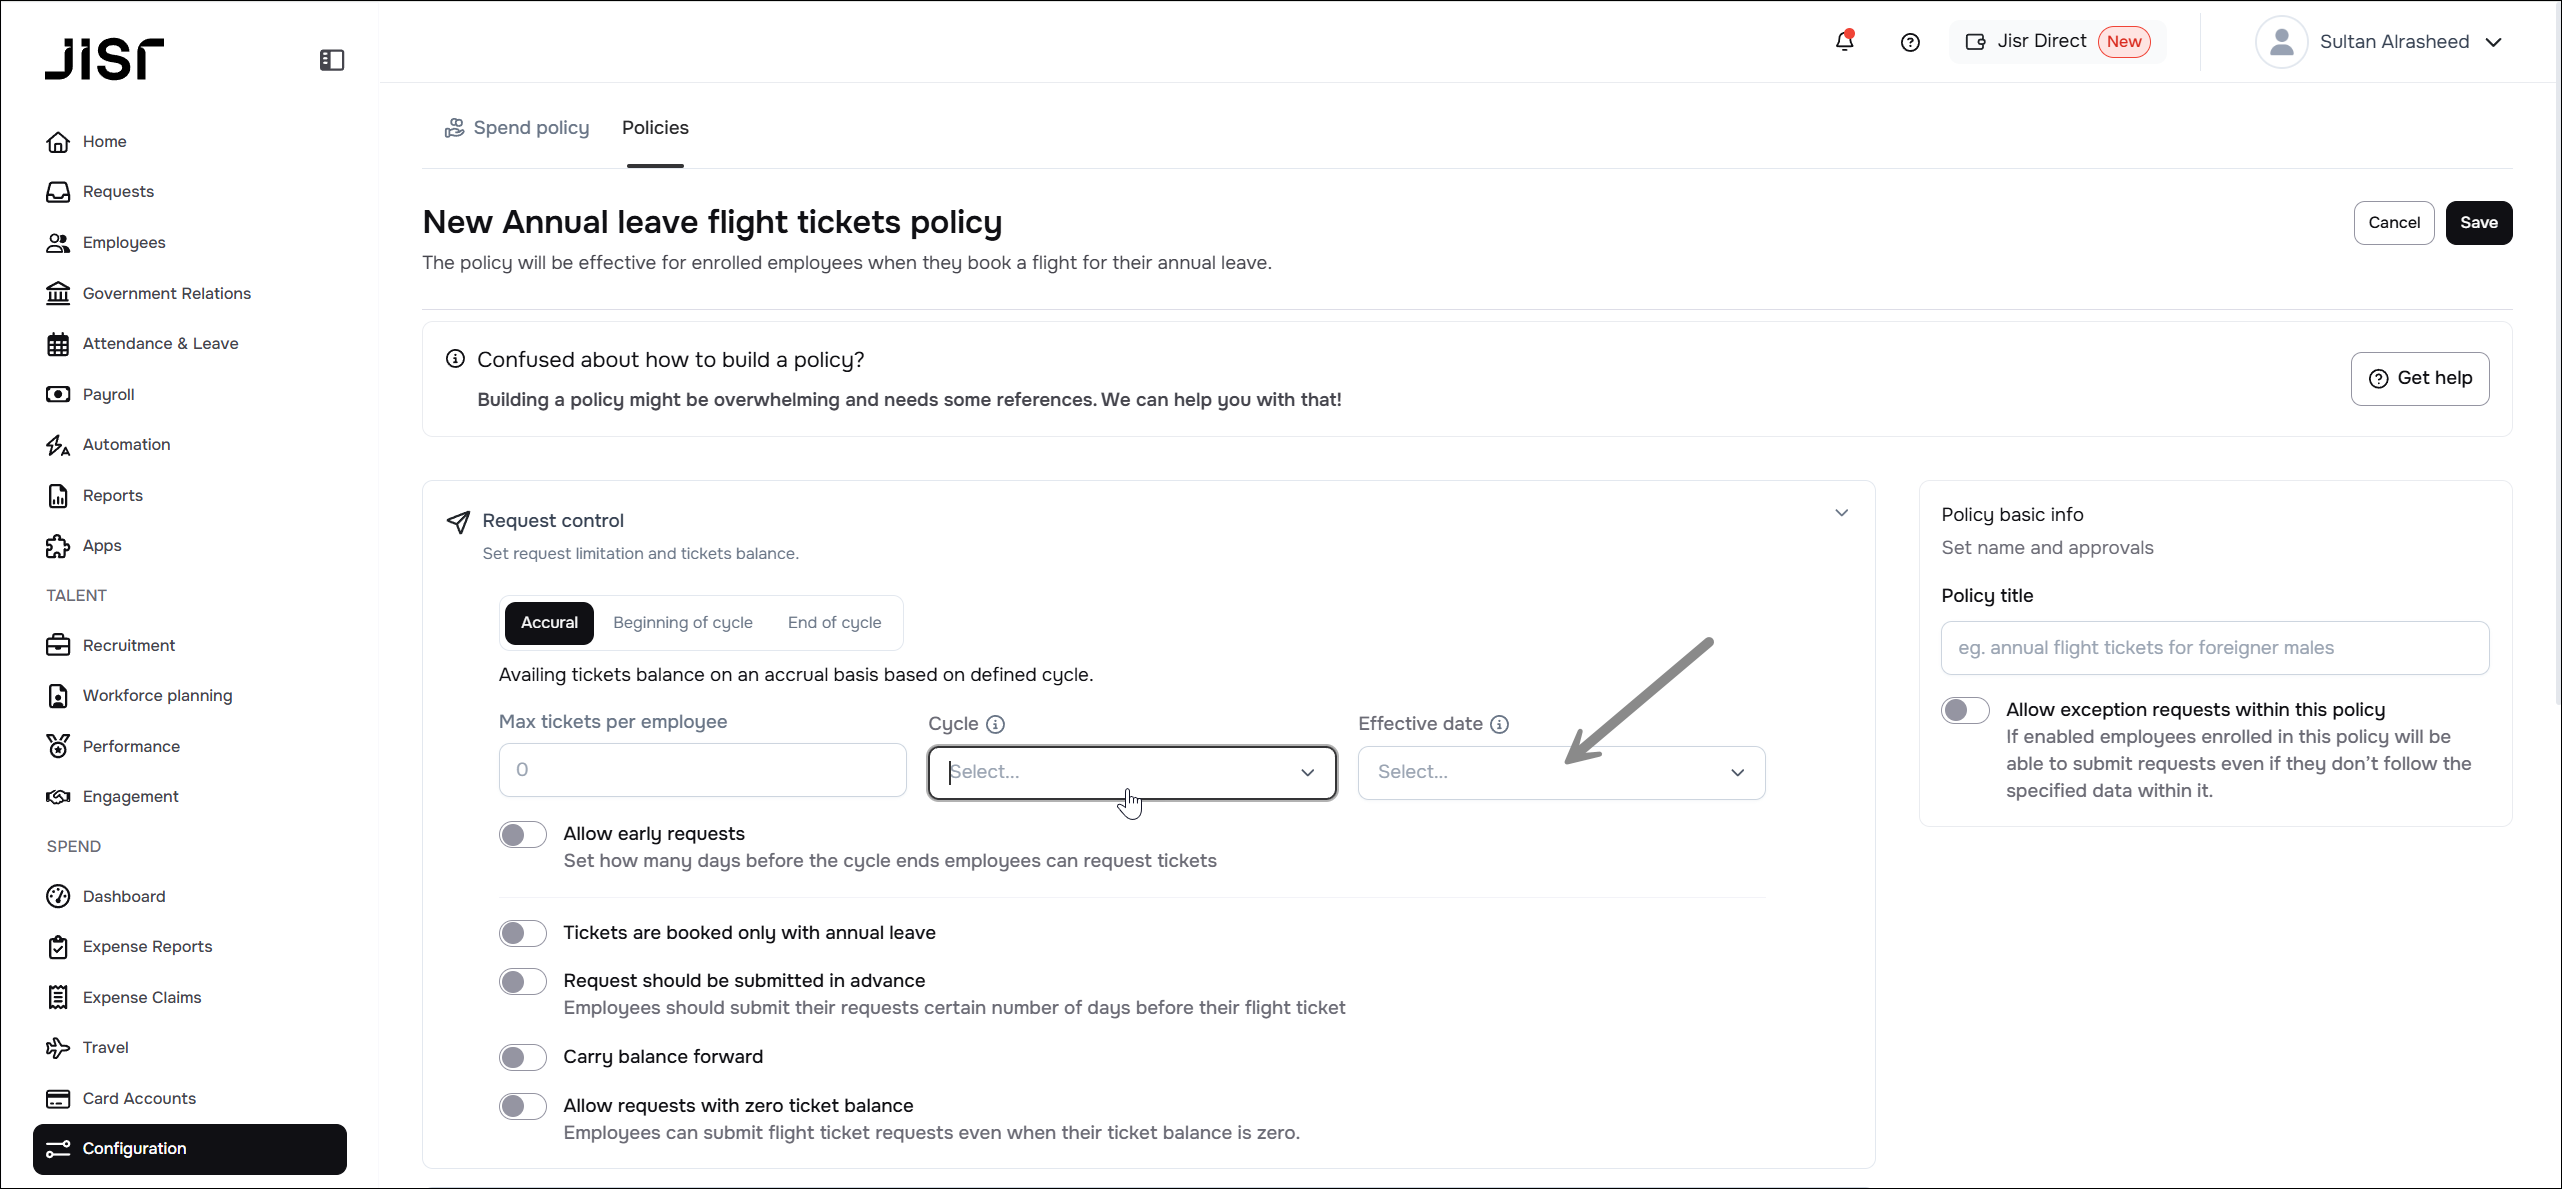The image size is (2562, 1189).
Task: Collapse the sidebar using panel icon
Action: pos(332,60)
